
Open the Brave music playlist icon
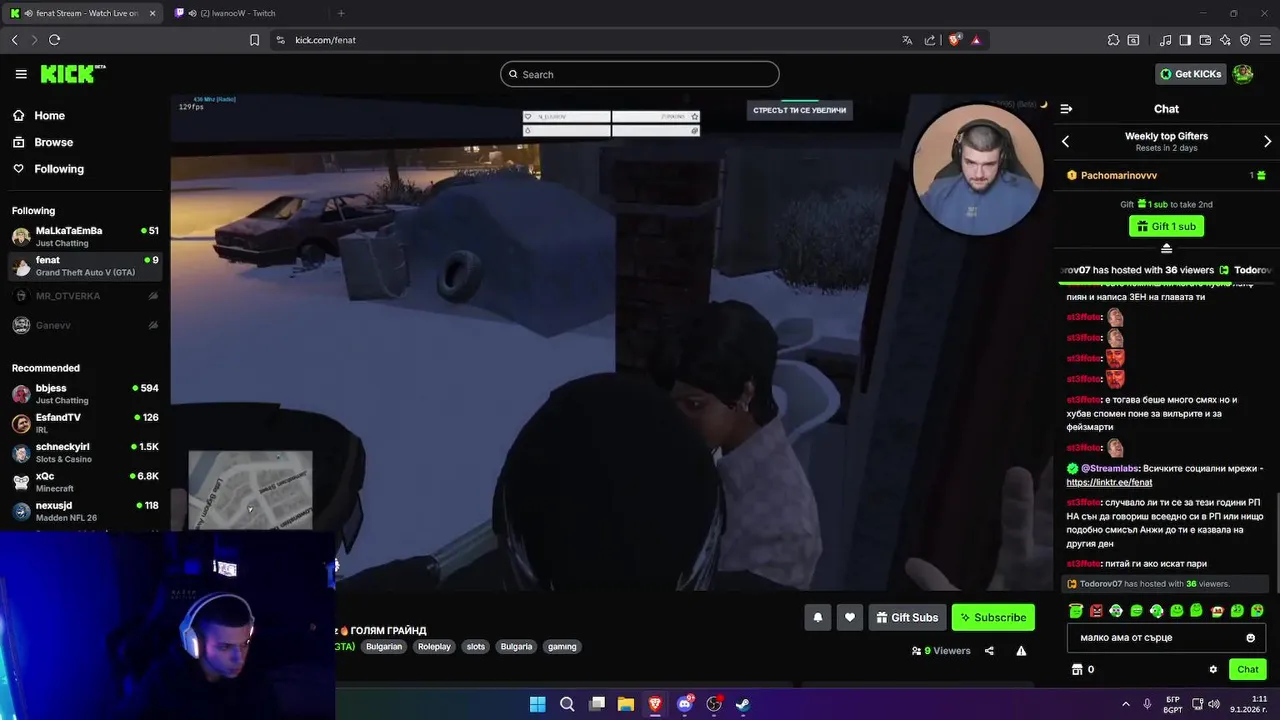point(1165,40)
